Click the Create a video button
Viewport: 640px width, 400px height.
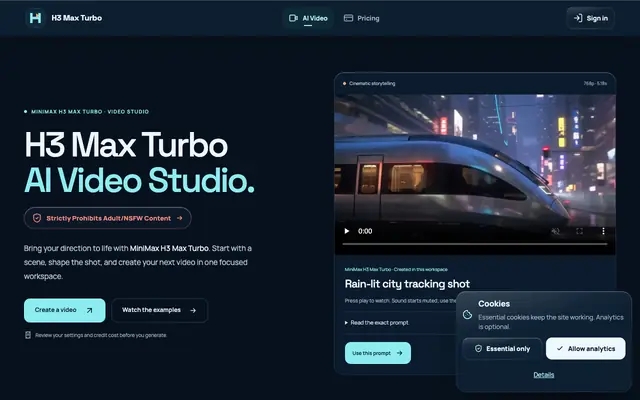pos(64,310)
